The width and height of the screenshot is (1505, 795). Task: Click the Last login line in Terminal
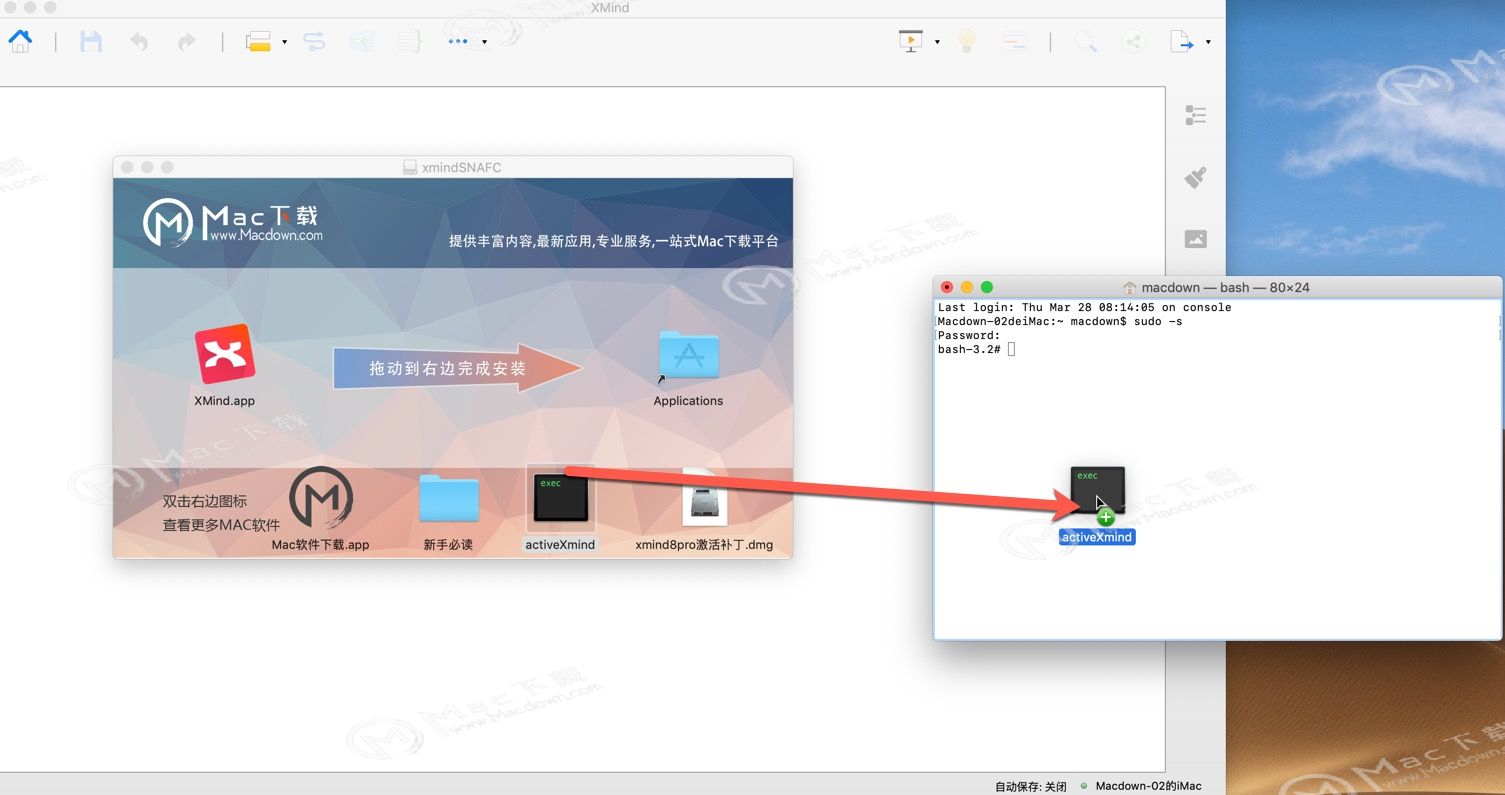click(1084, 308)
